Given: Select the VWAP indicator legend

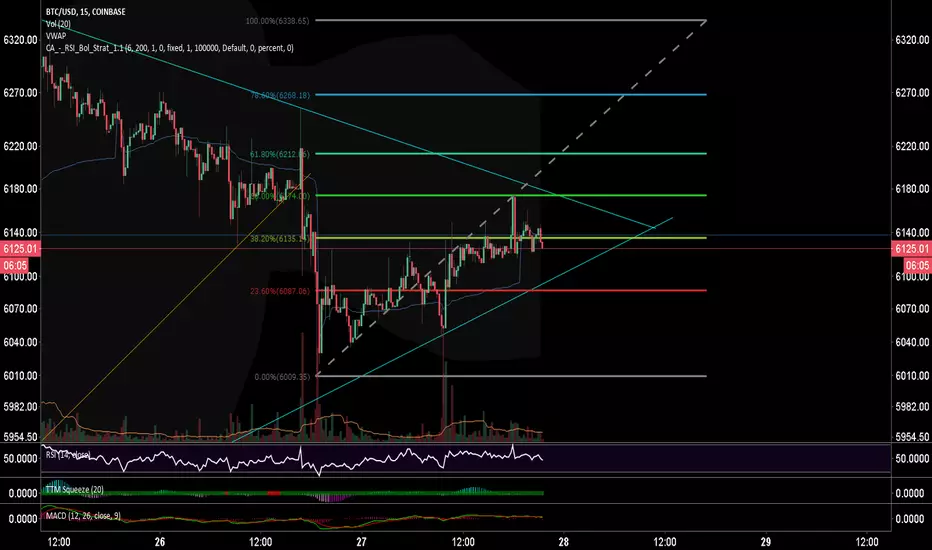Looking at the screenshot, I should (56, 36).
